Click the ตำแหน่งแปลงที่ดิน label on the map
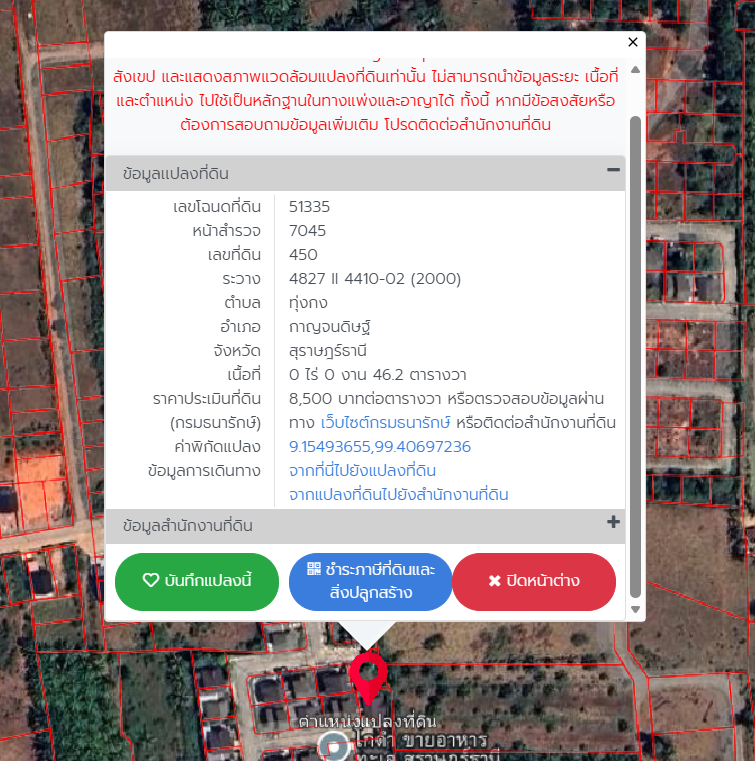 (368, 721)
